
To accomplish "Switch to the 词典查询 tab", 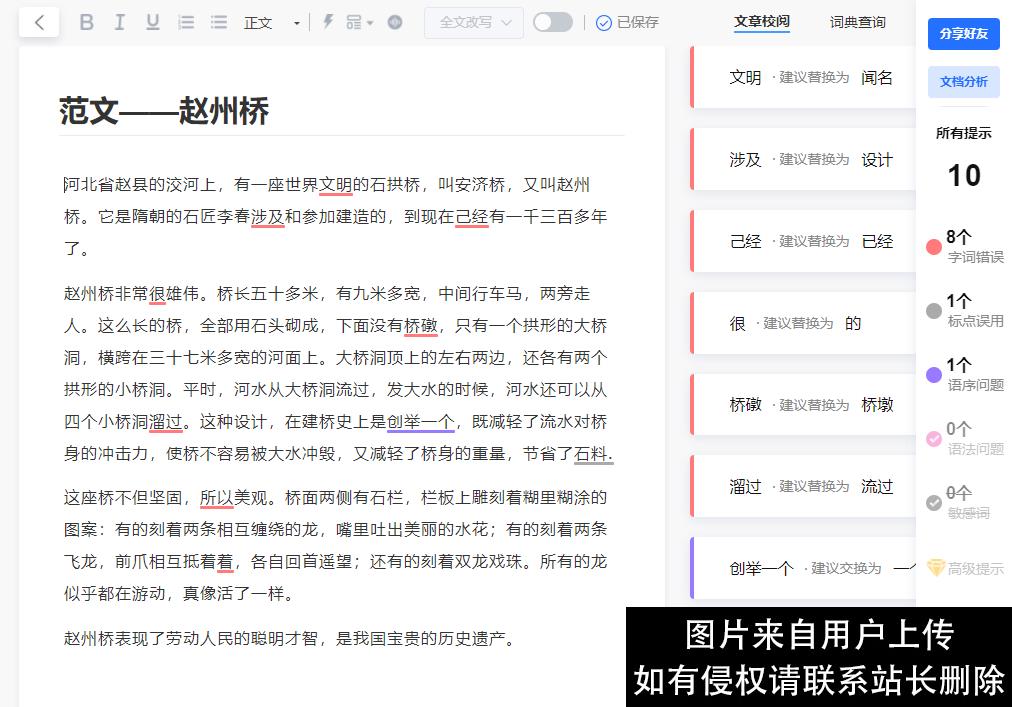I will (x=857, y=22).
